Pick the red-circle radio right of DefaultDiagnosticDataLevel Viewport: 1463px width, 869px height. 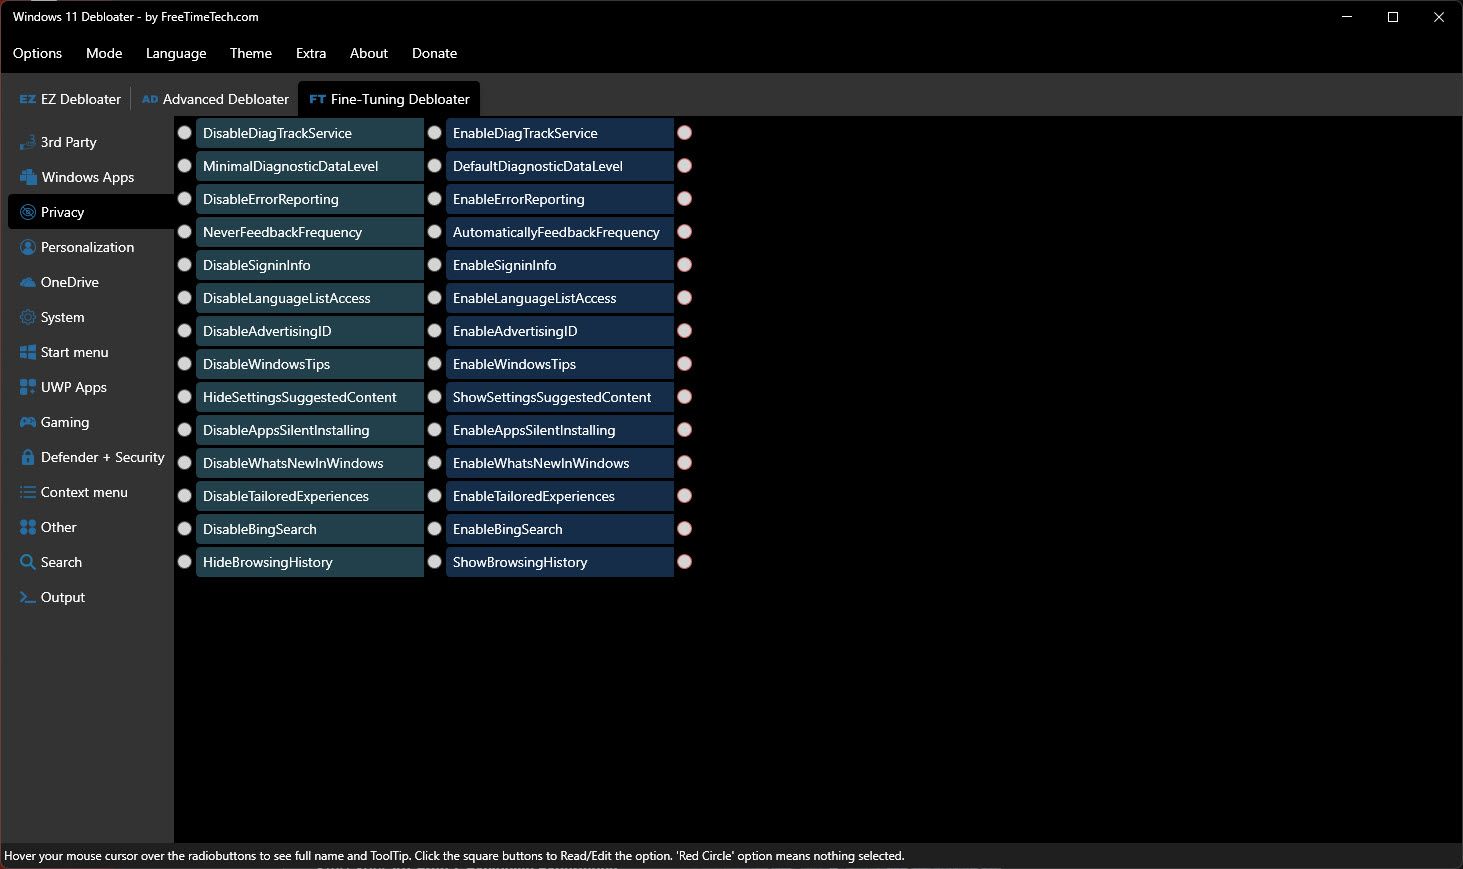tap(685, 166)
